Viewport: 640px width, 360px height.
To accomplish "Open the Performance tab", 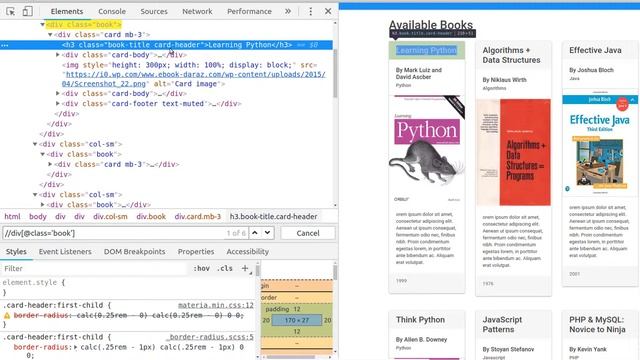I will [x=249, y=11].
